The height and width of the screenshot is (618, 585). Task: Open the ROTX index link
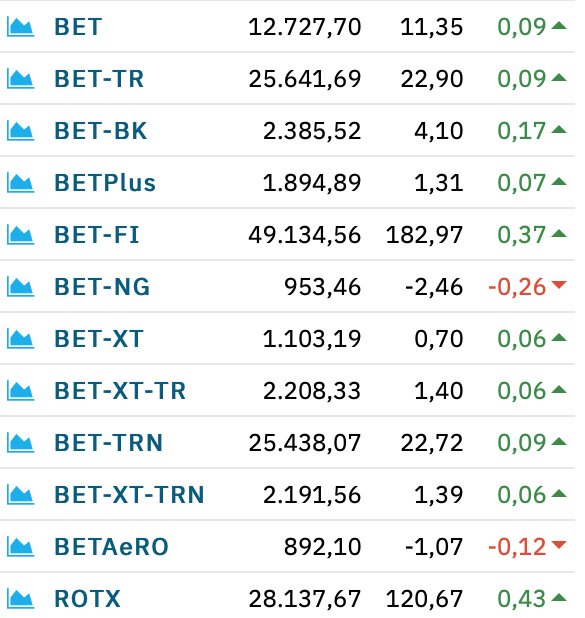coord(87,599)
